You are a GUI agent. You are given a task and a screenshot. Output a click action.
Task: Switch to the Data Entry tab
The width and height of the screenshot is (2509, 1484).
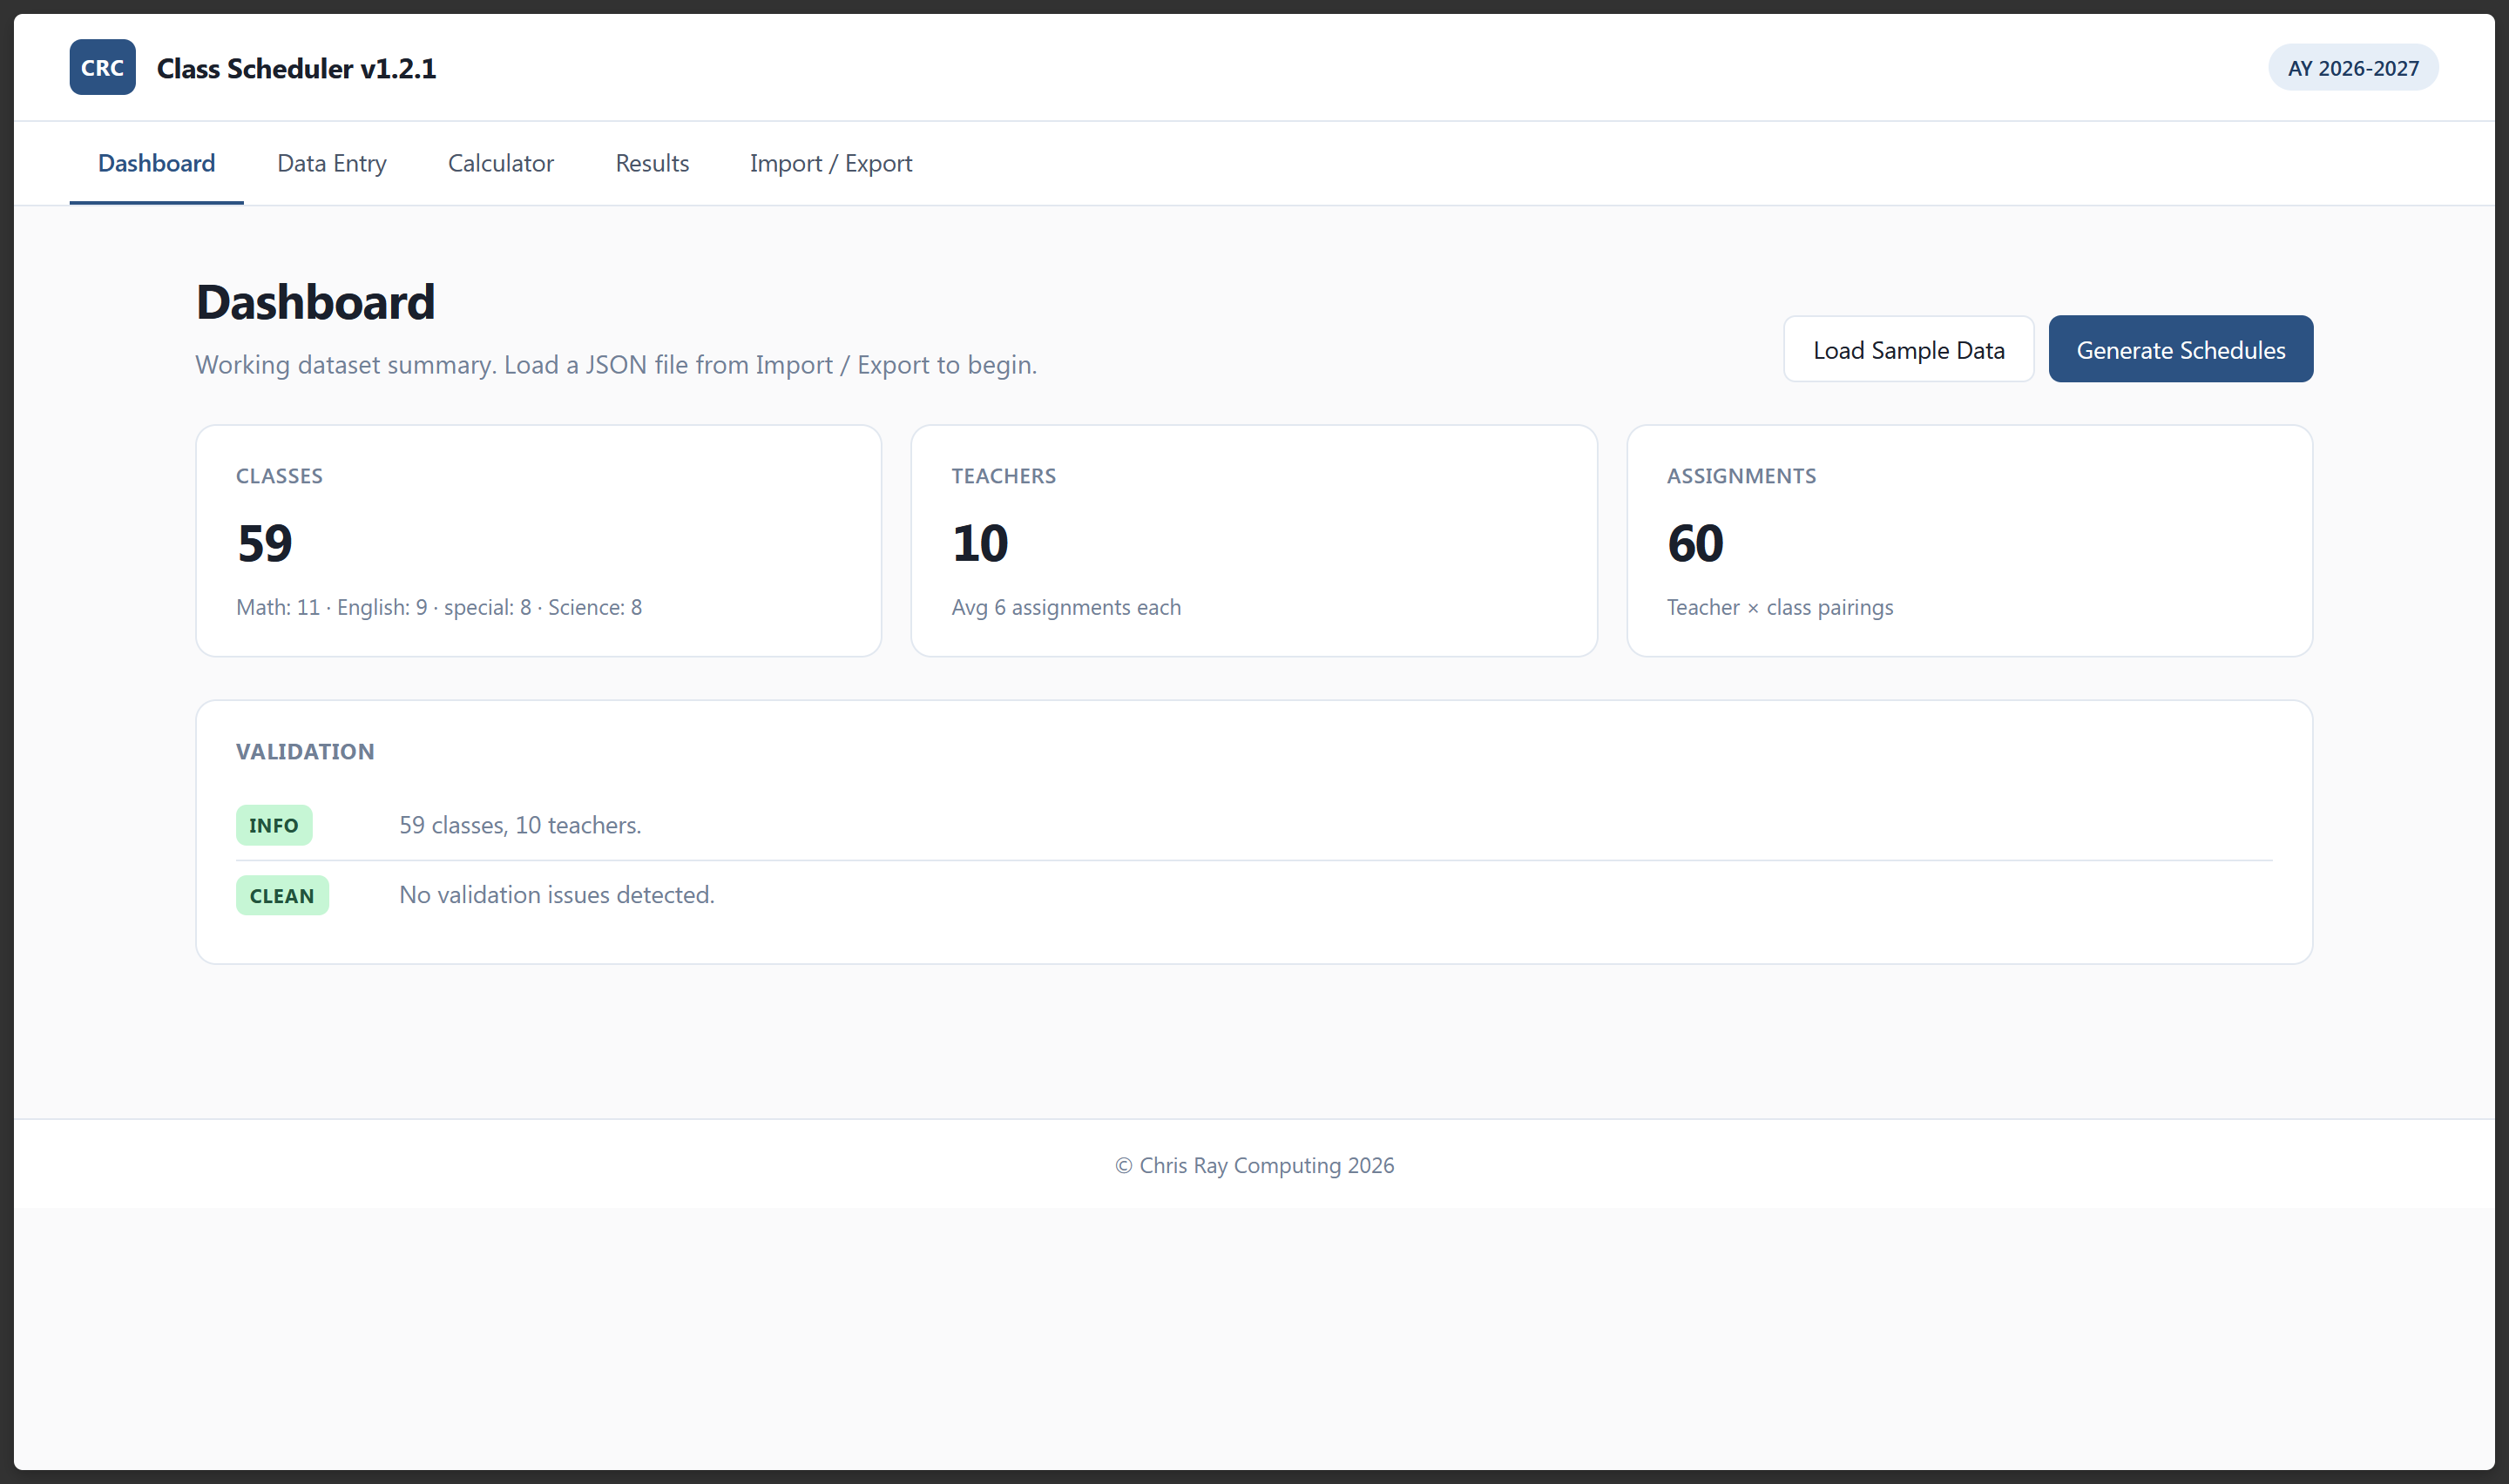tap(331, 163)
